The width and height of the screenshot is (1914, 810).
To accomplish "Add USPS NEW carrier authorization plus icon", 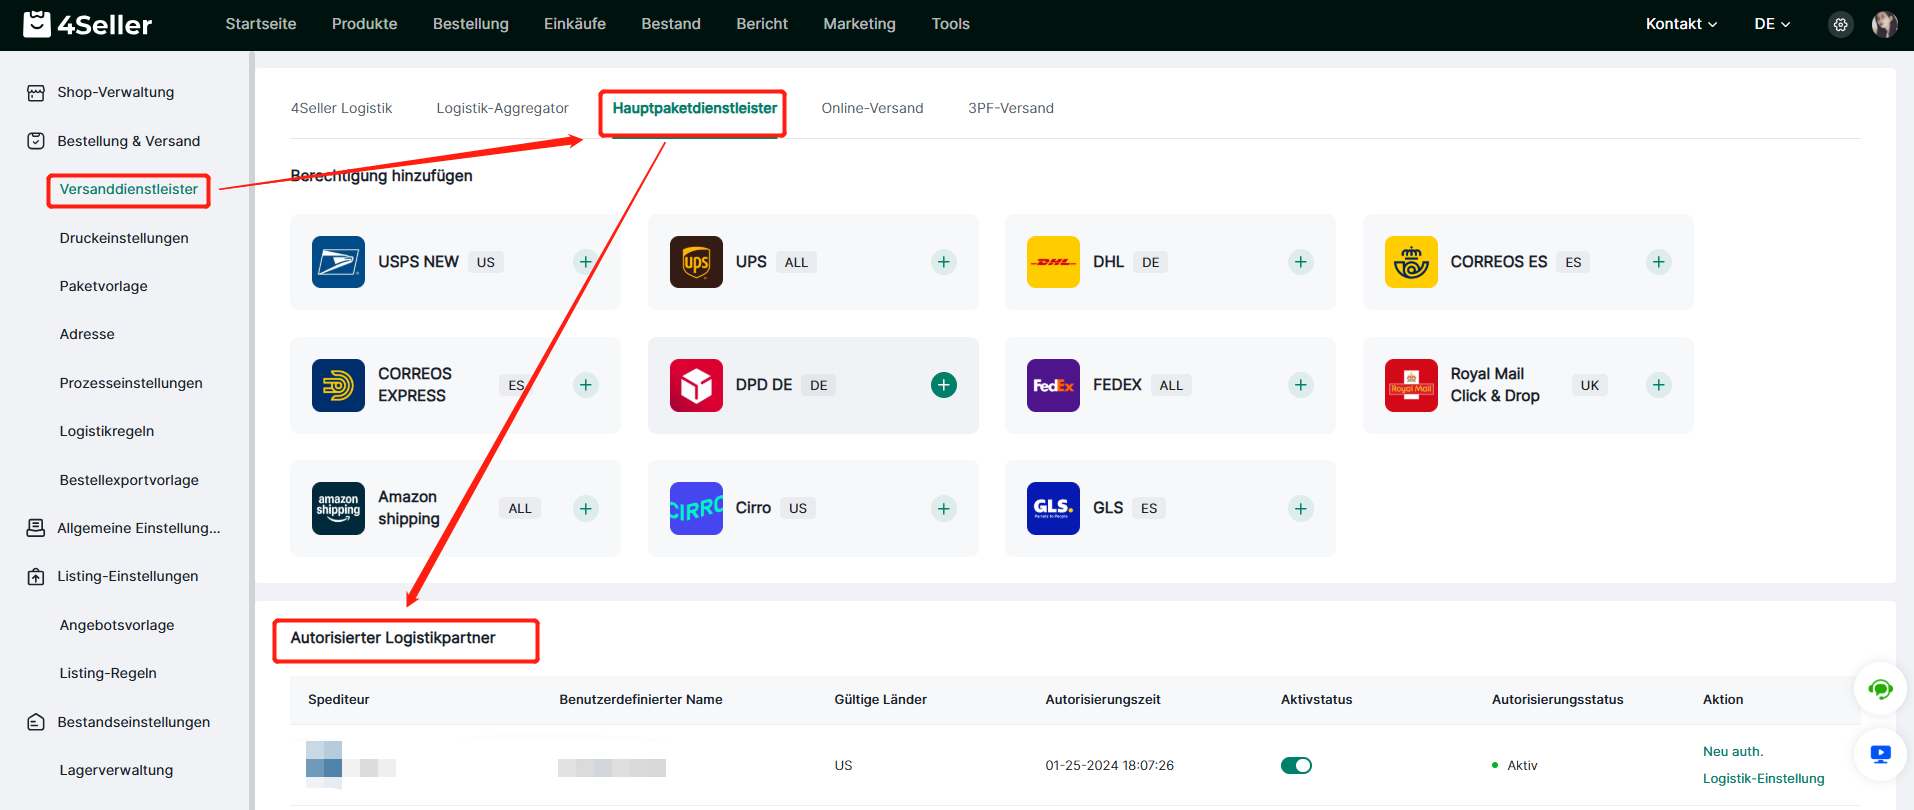I will [586, 262].
